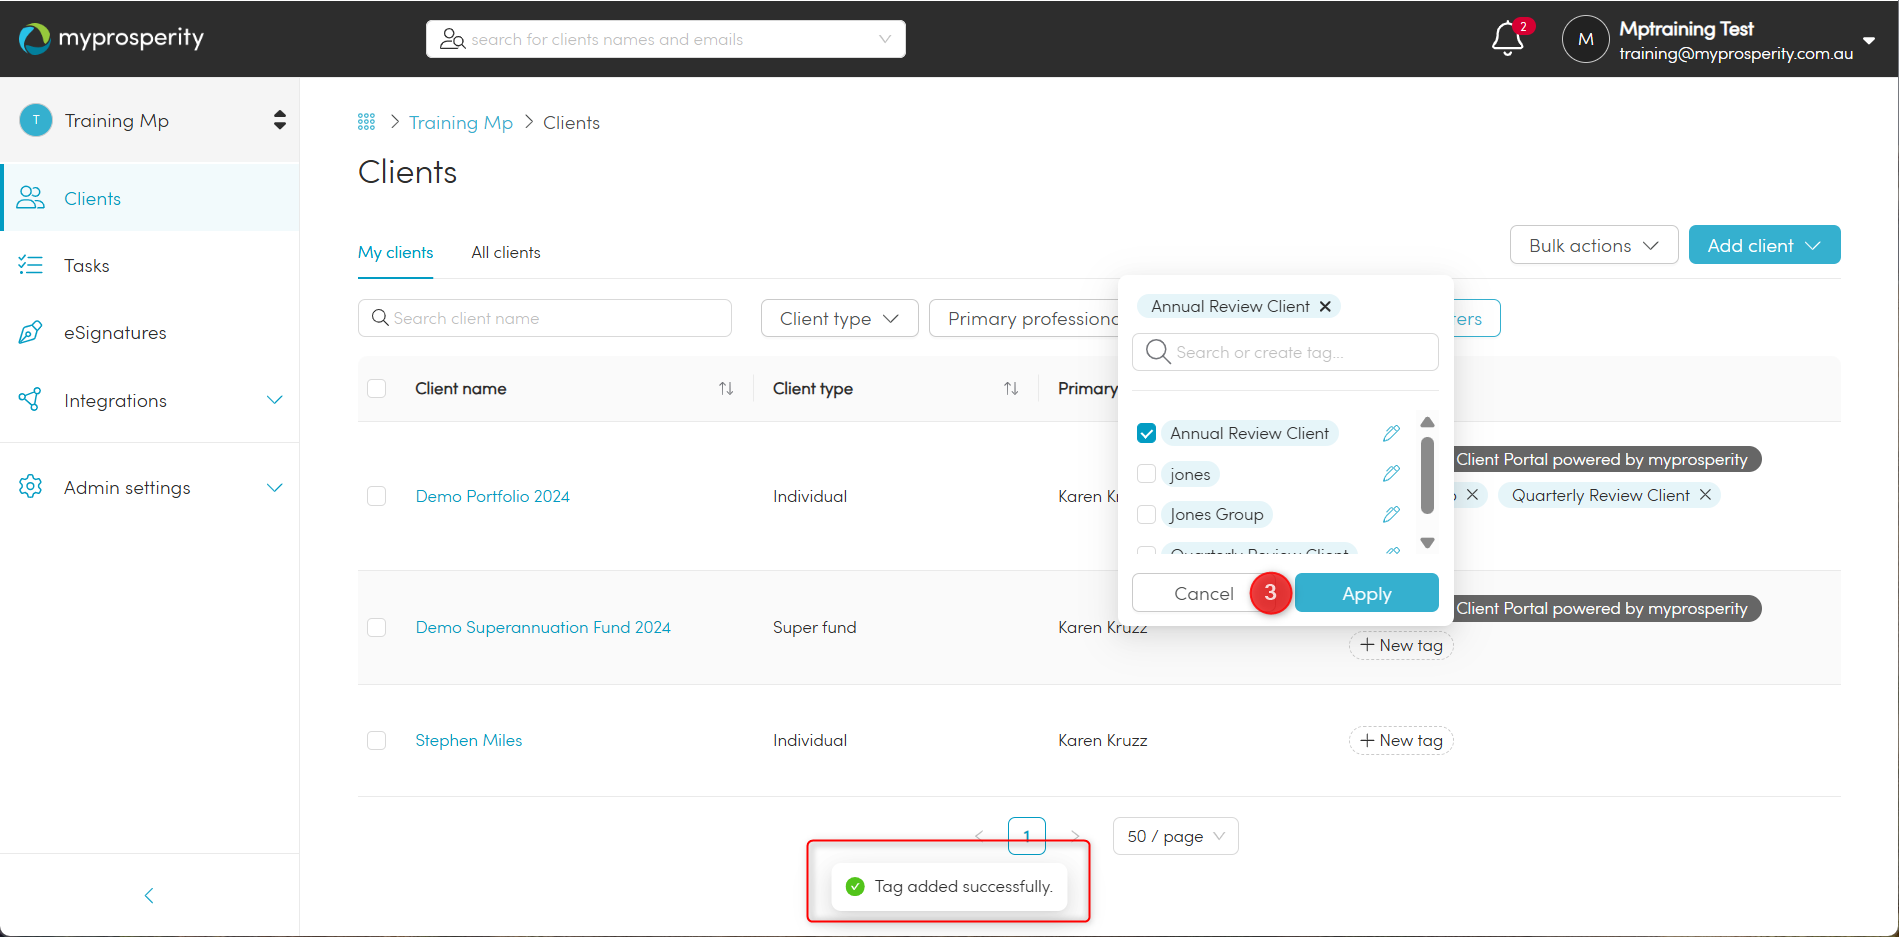Click the myprosperity logo
Image resolution: width=1899 pixels, height=937 pixels.
(x=111, y=38)
